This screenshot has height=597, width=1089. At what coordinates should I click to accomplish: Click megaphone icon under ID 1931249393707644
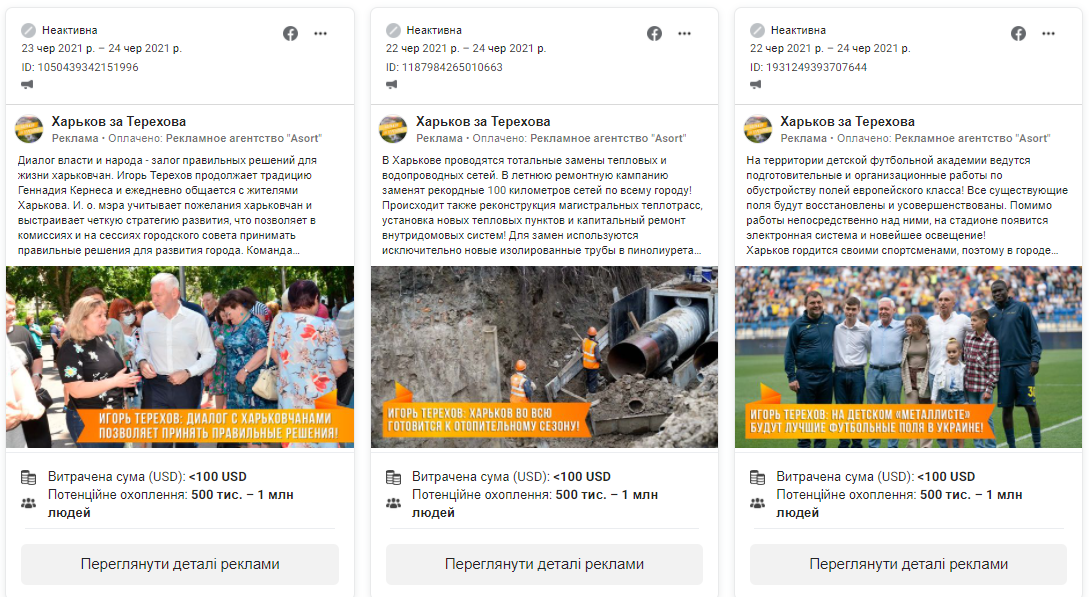tap(757, 84)
